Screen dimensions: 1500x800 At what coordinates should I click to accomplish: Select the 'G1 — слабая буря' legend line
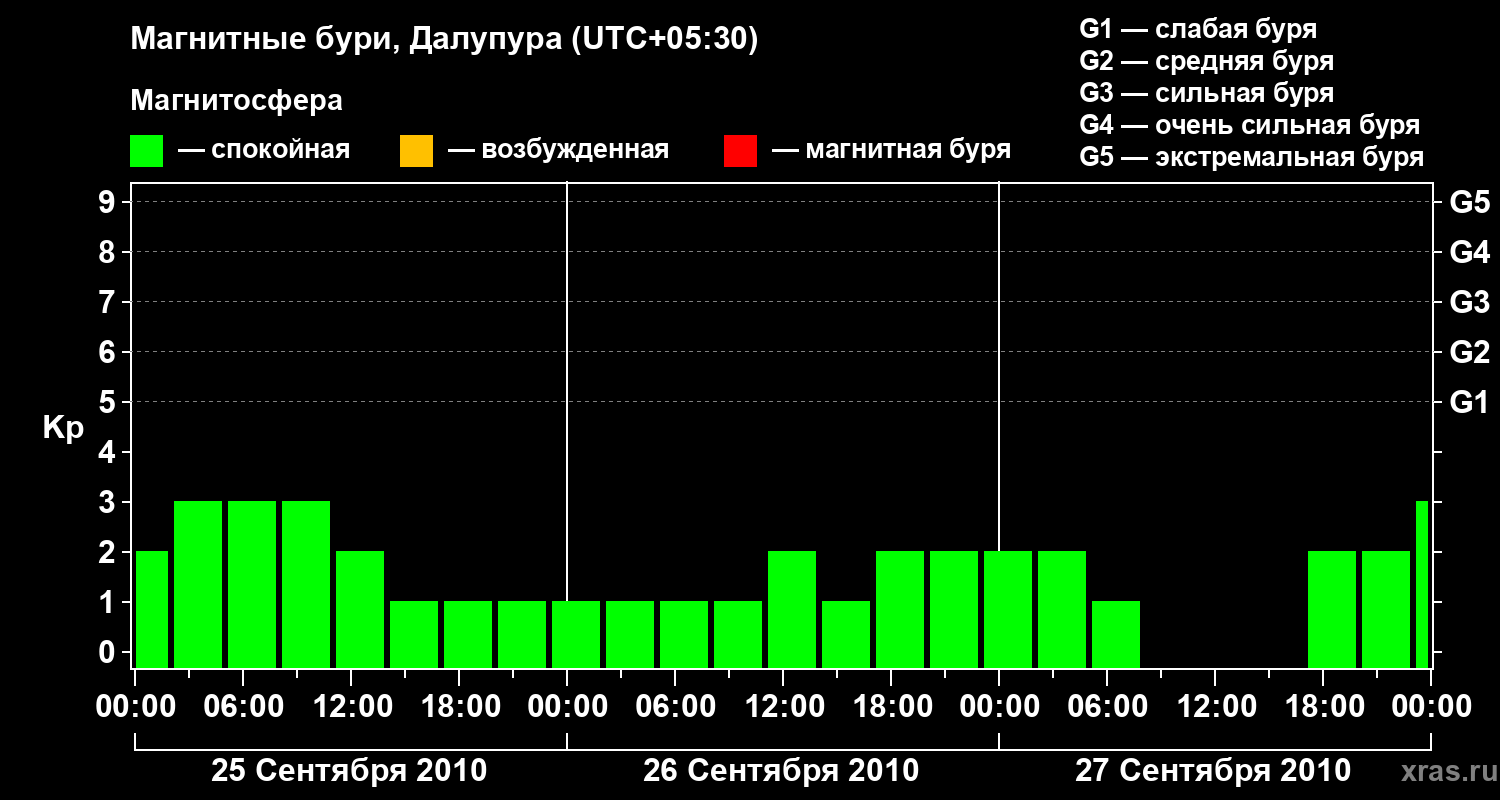click(x=1198, y=29)
